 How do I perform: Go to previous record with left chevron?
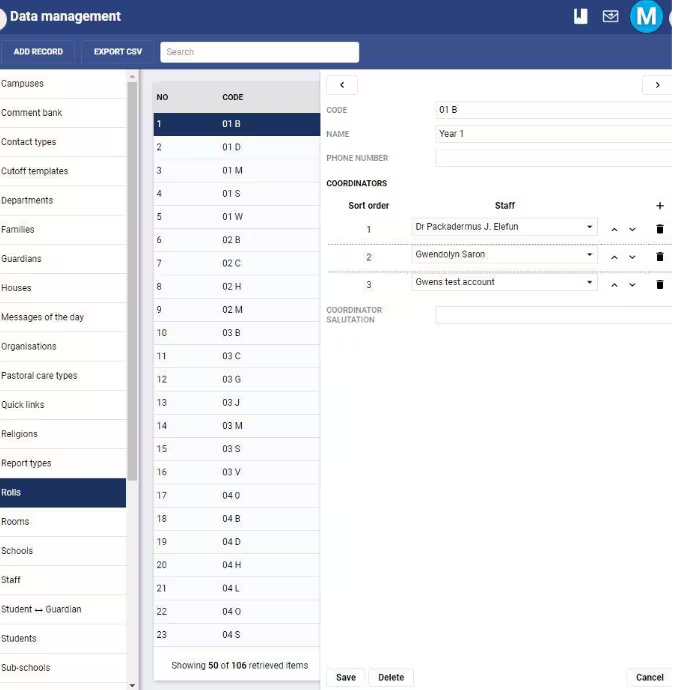342,85
